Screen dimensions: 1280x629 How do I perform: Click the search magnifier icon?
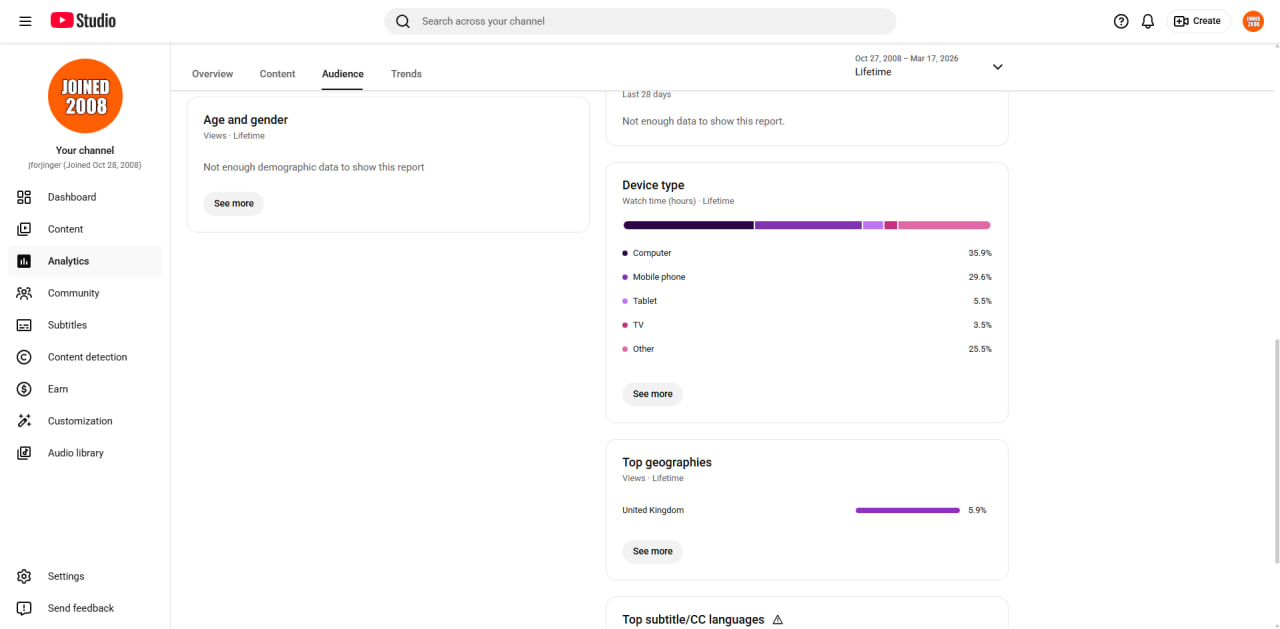[x=403, y=21]
